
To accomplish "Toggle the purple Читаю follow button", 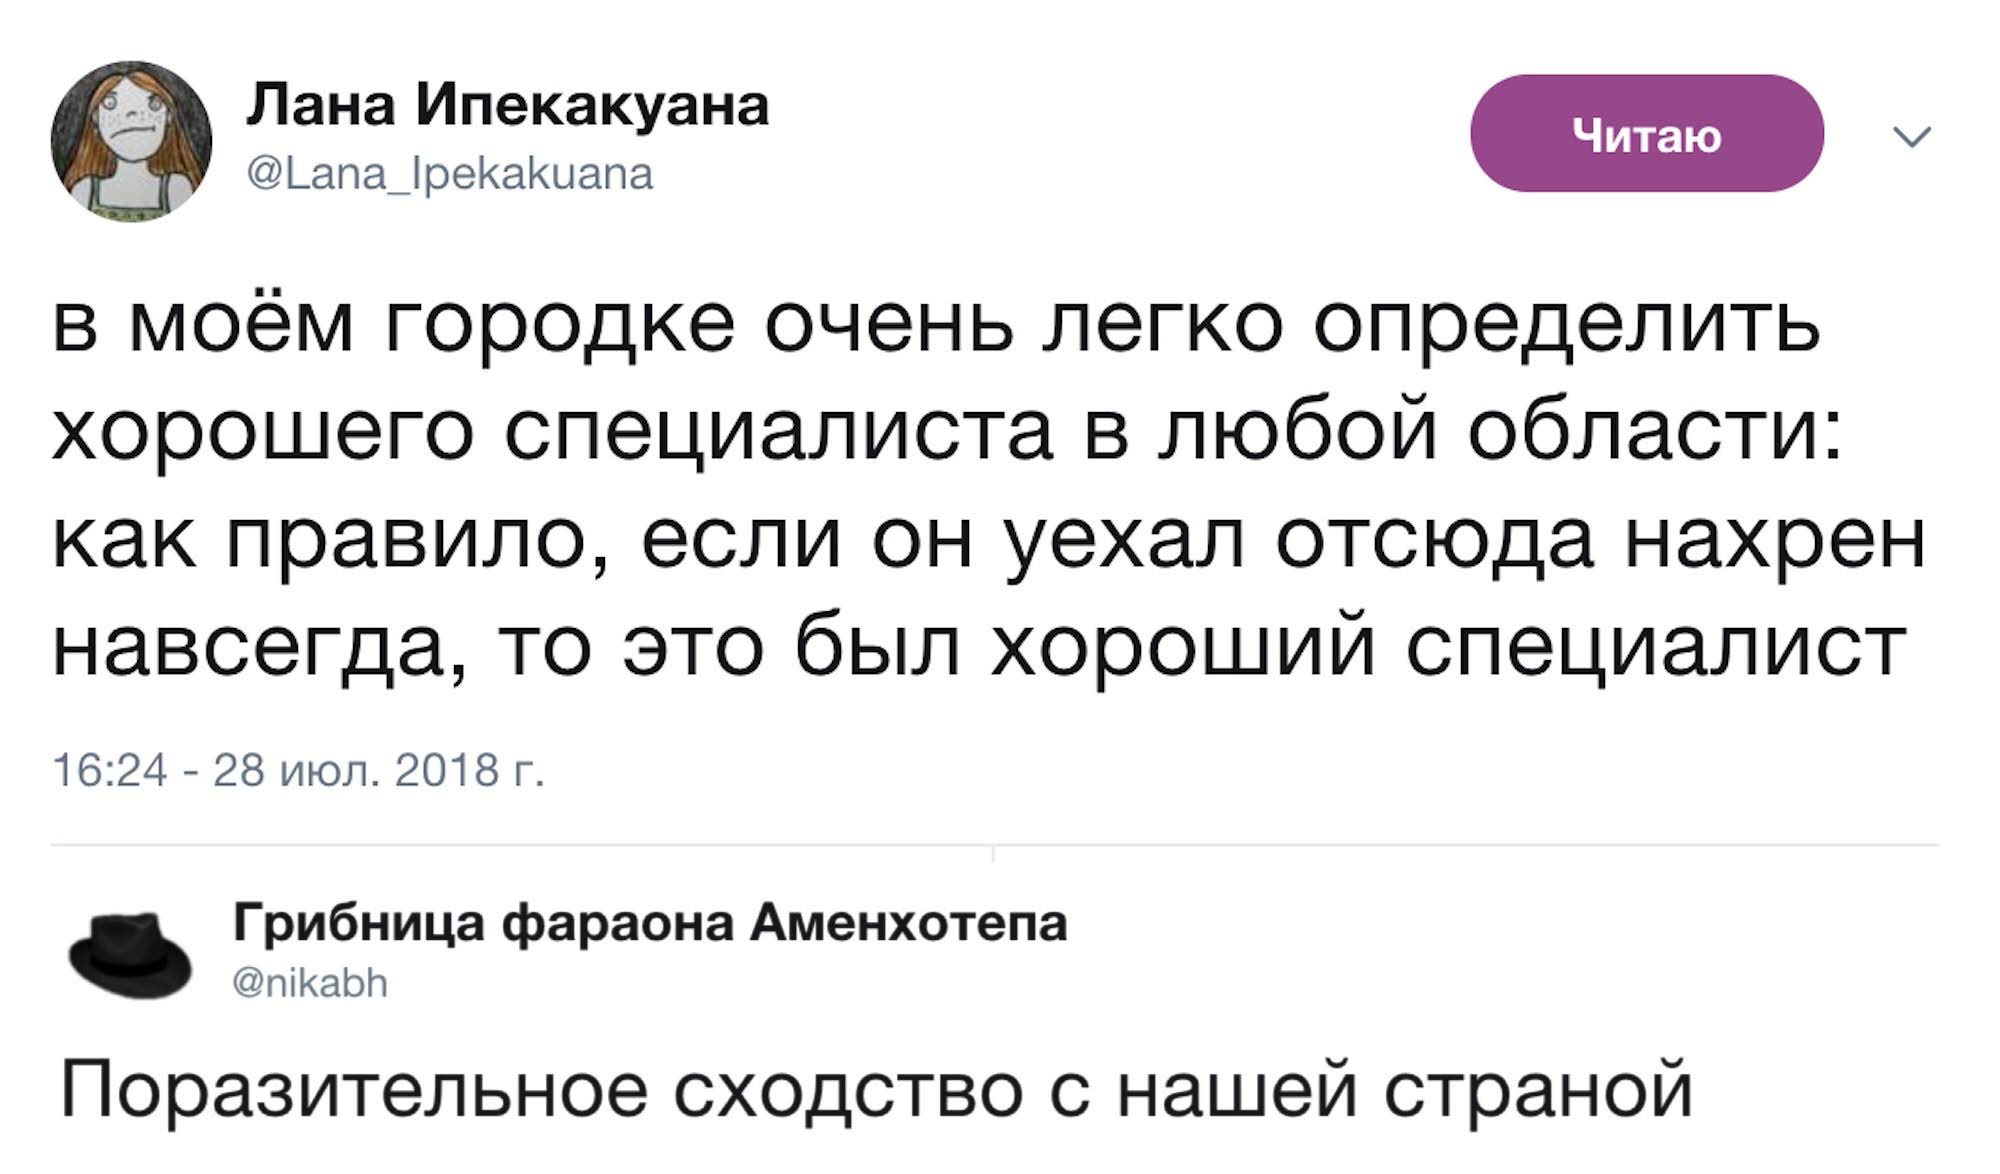I will click(x=1646, y=134).
